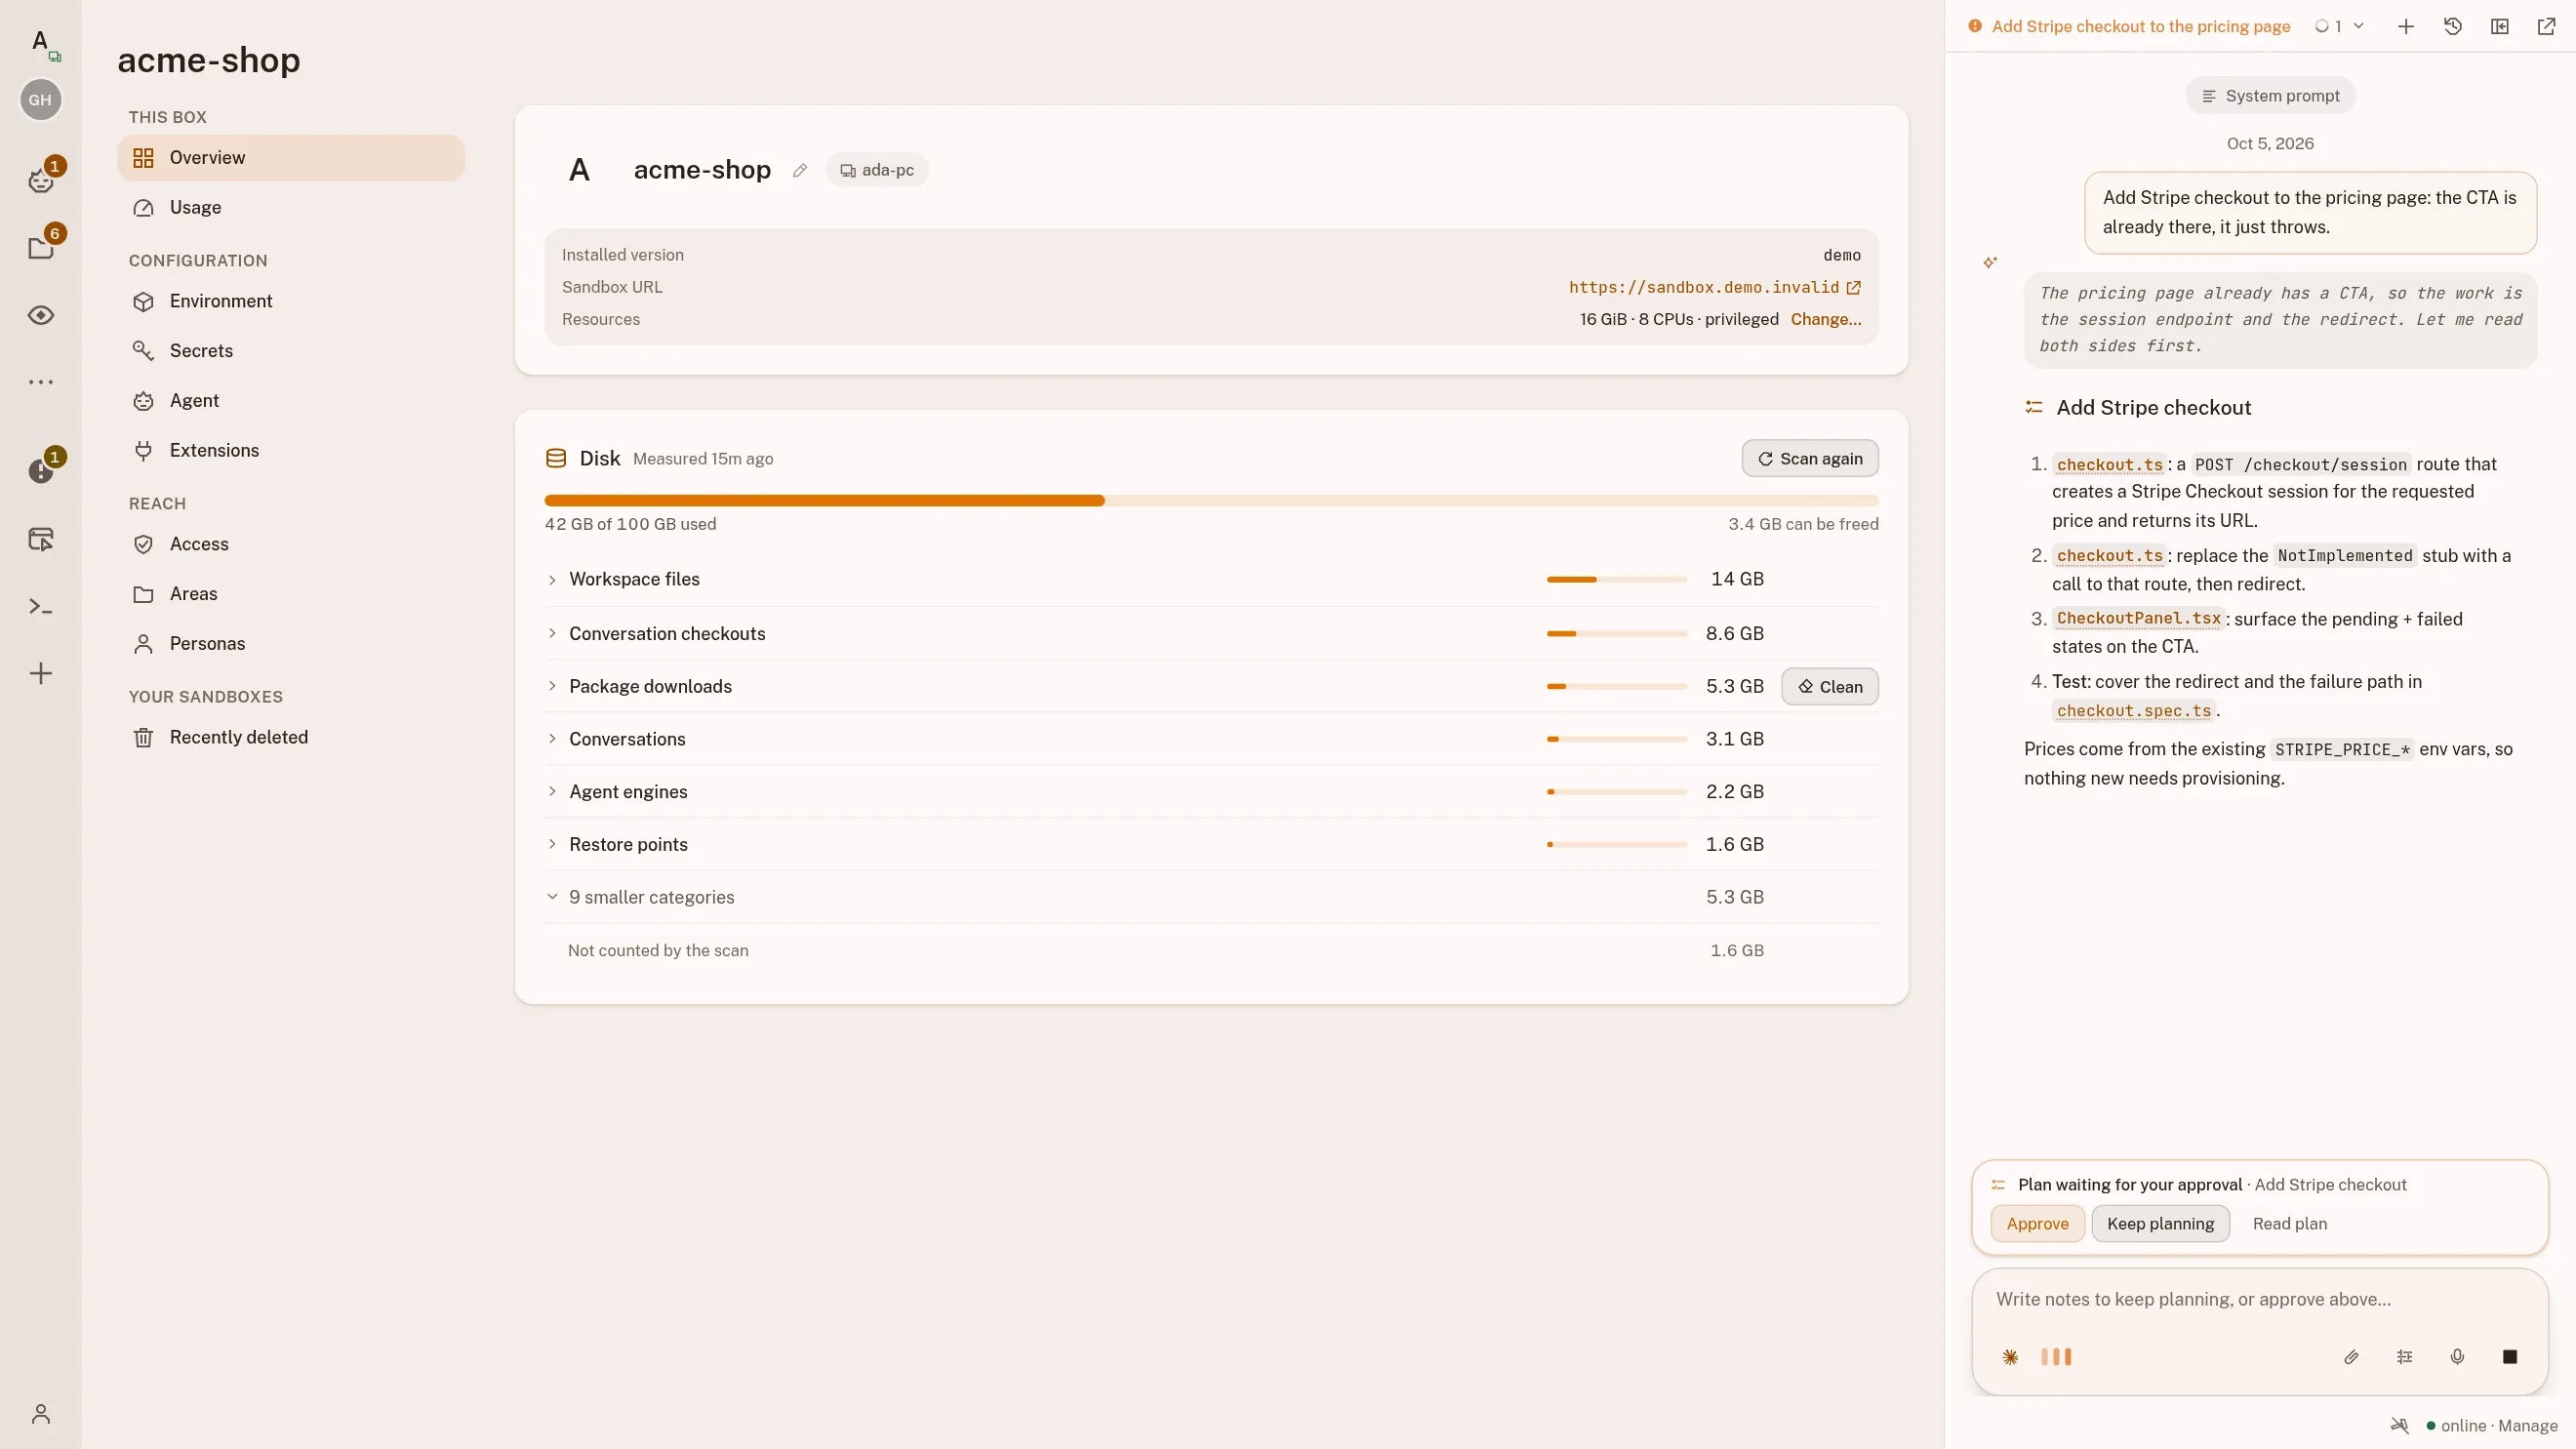Go to Recently deleted sandboxes
Viewport: 2576px width, 1449px height.
pyautogui.click(x=291, y=737)
